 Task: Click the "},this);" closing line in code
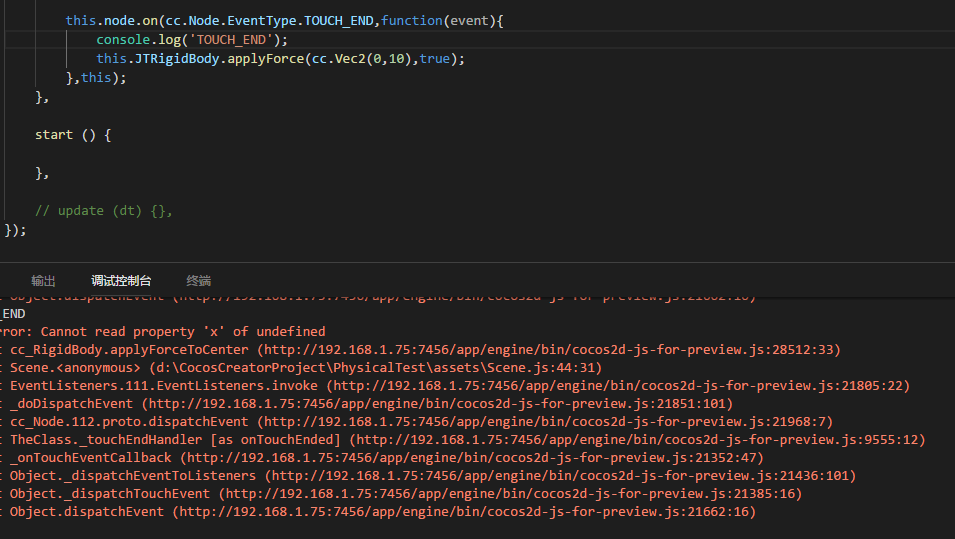click(x=88, y=77)
